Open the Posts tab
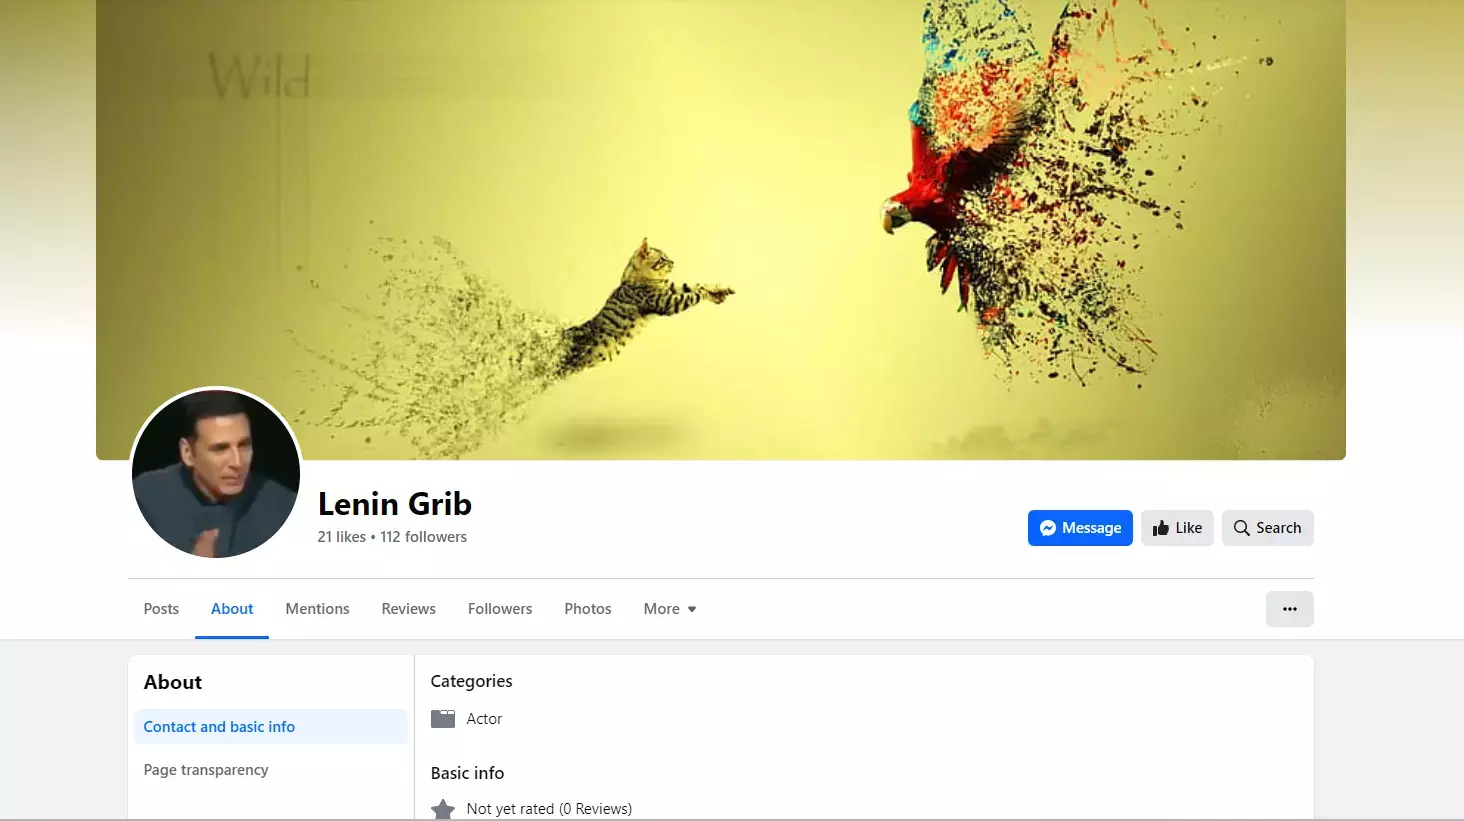The height and width of the screenshot is (821, 1464). 161,609
